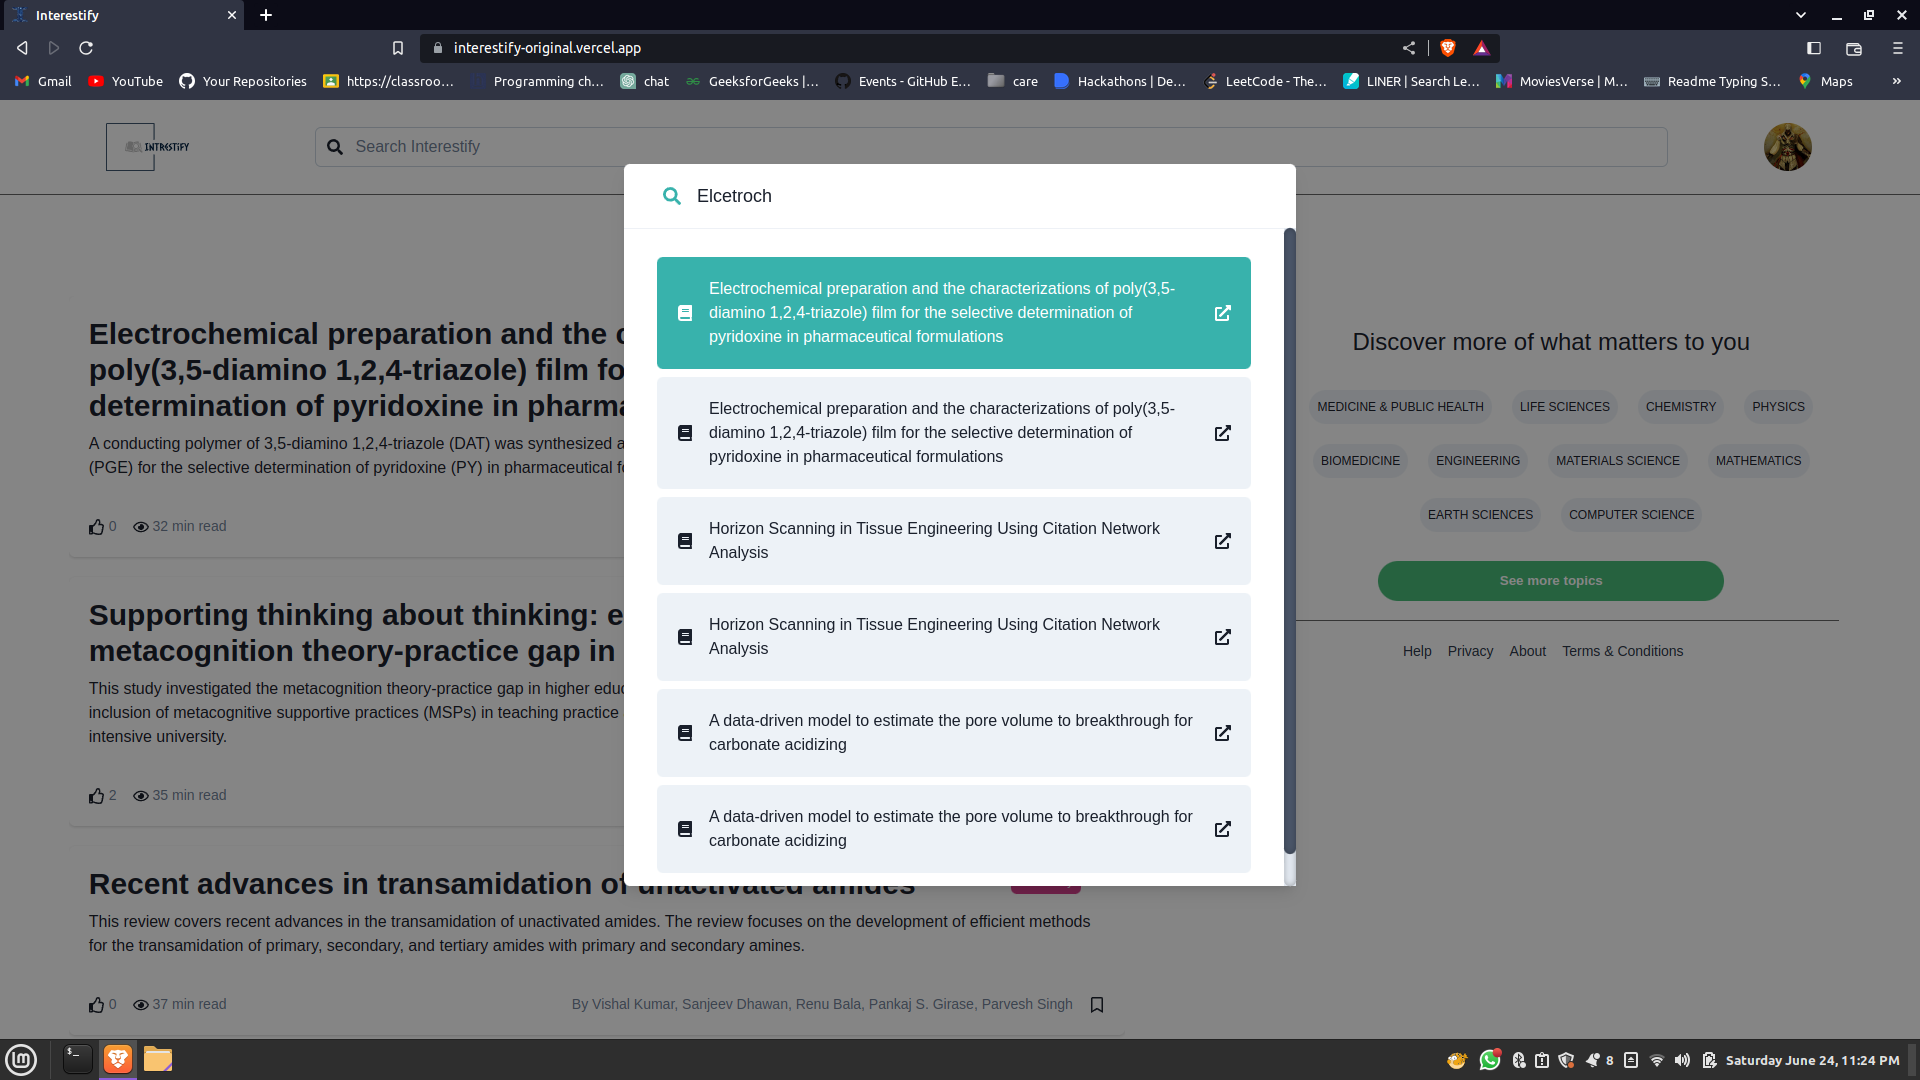The height and width of the screenshot is (1080, 1920).
Task: Expand the hidden bookmarks chevron
Action: tap(1896, 81)
